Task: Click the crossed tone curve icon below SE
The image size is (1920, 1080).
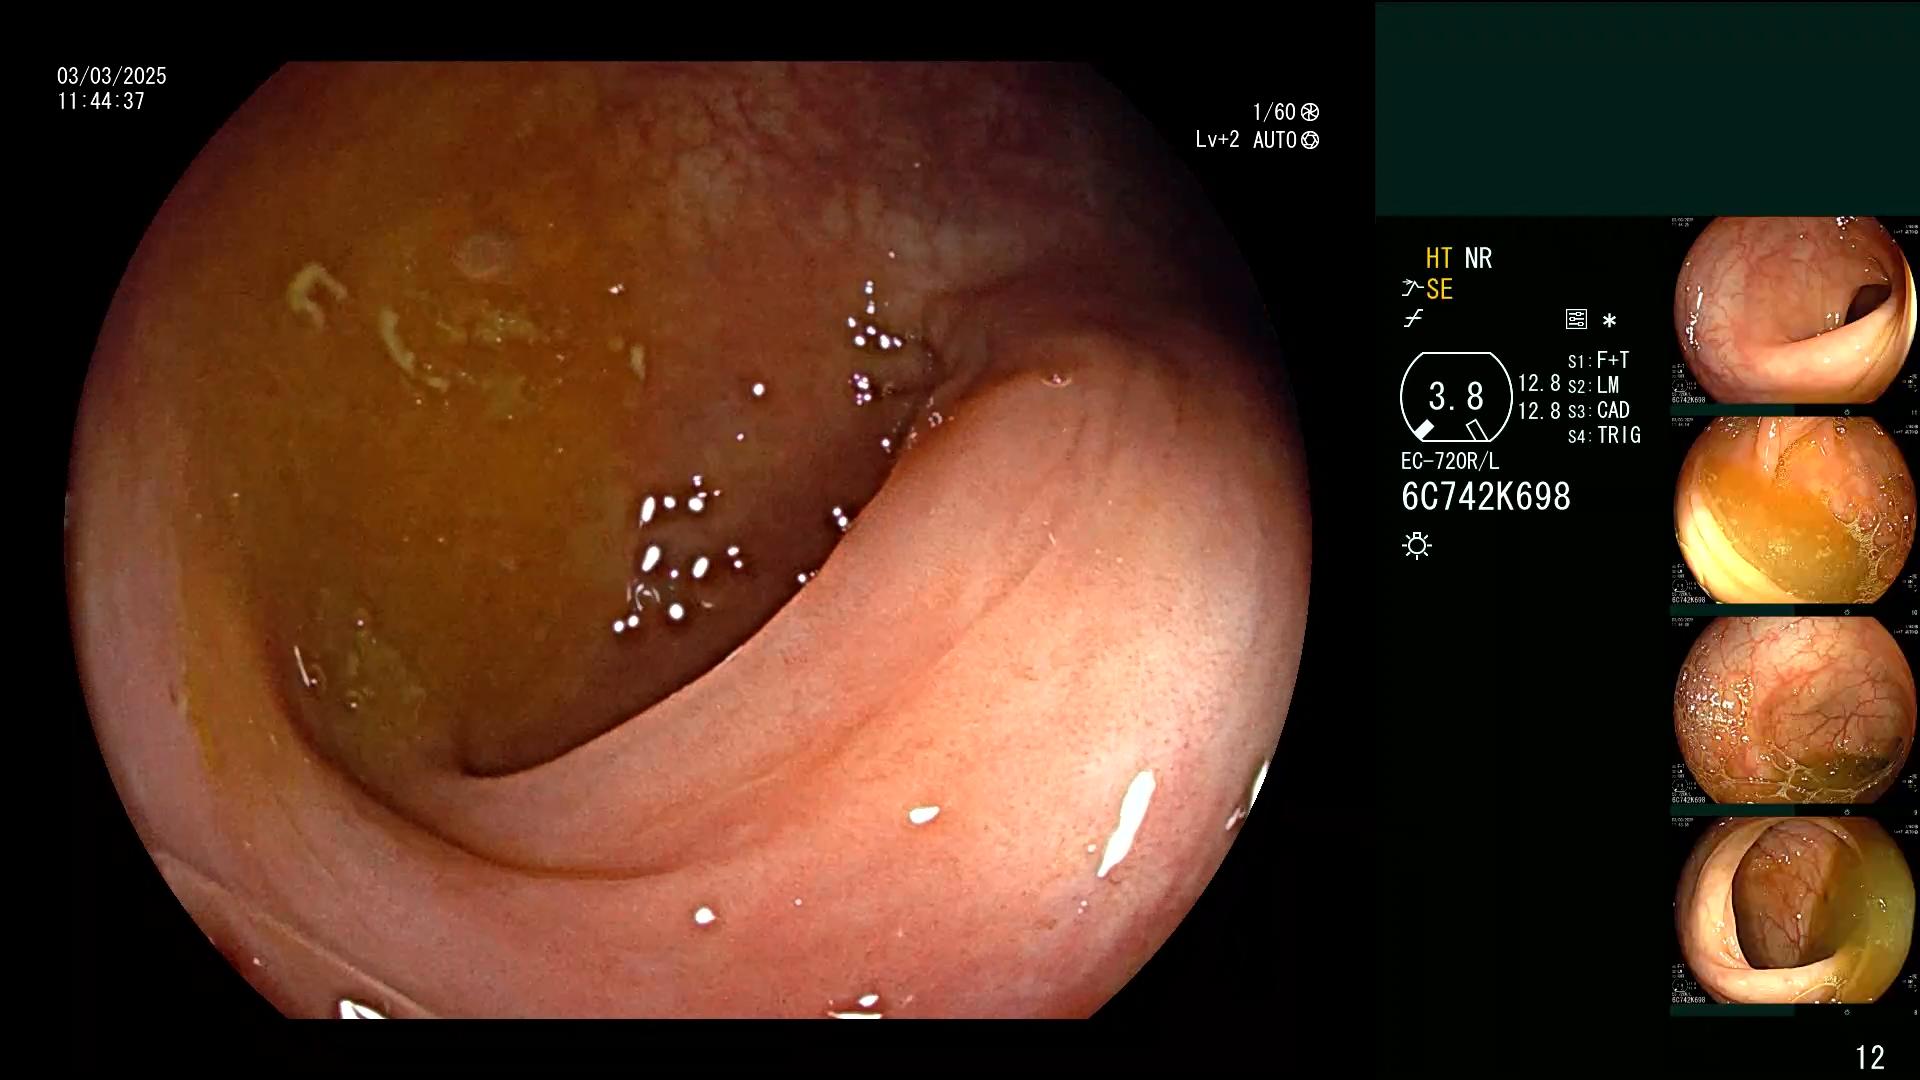Action: click(x=1413, y=319)
